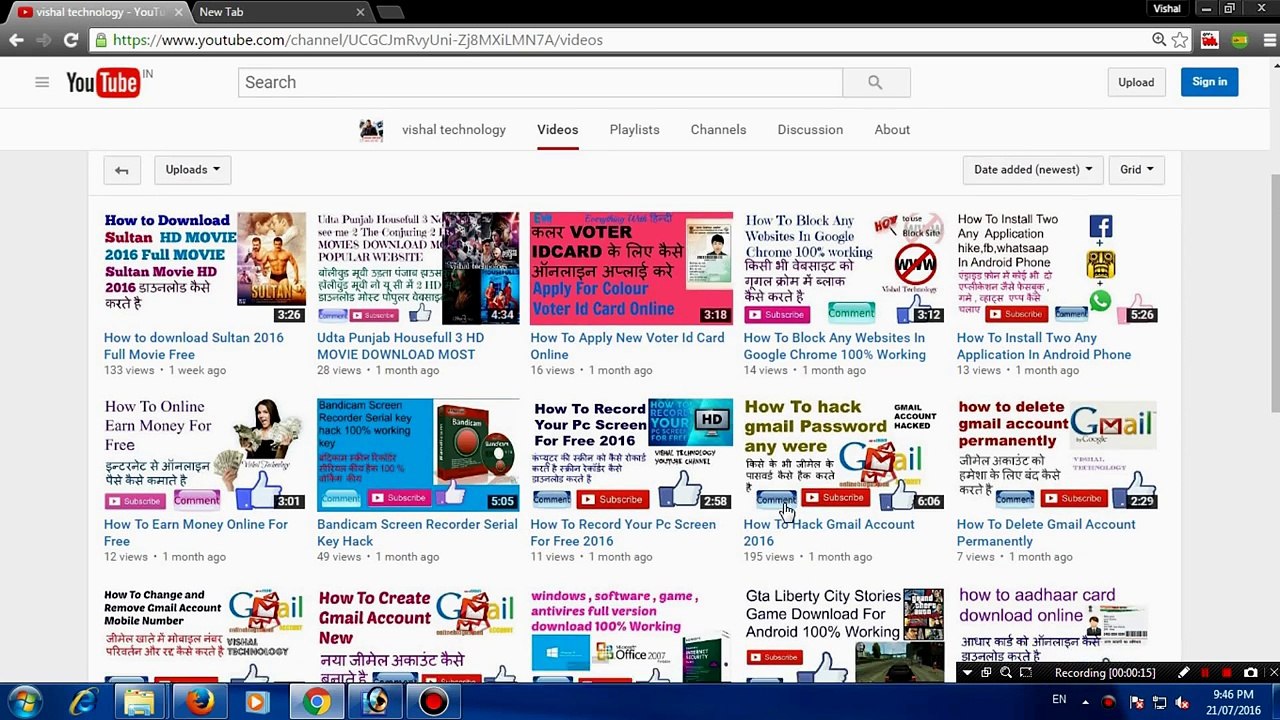Open the GTA Liberty City Stories thumbnail
Viewport: 1280px width, 720px height.
[844, 633]
